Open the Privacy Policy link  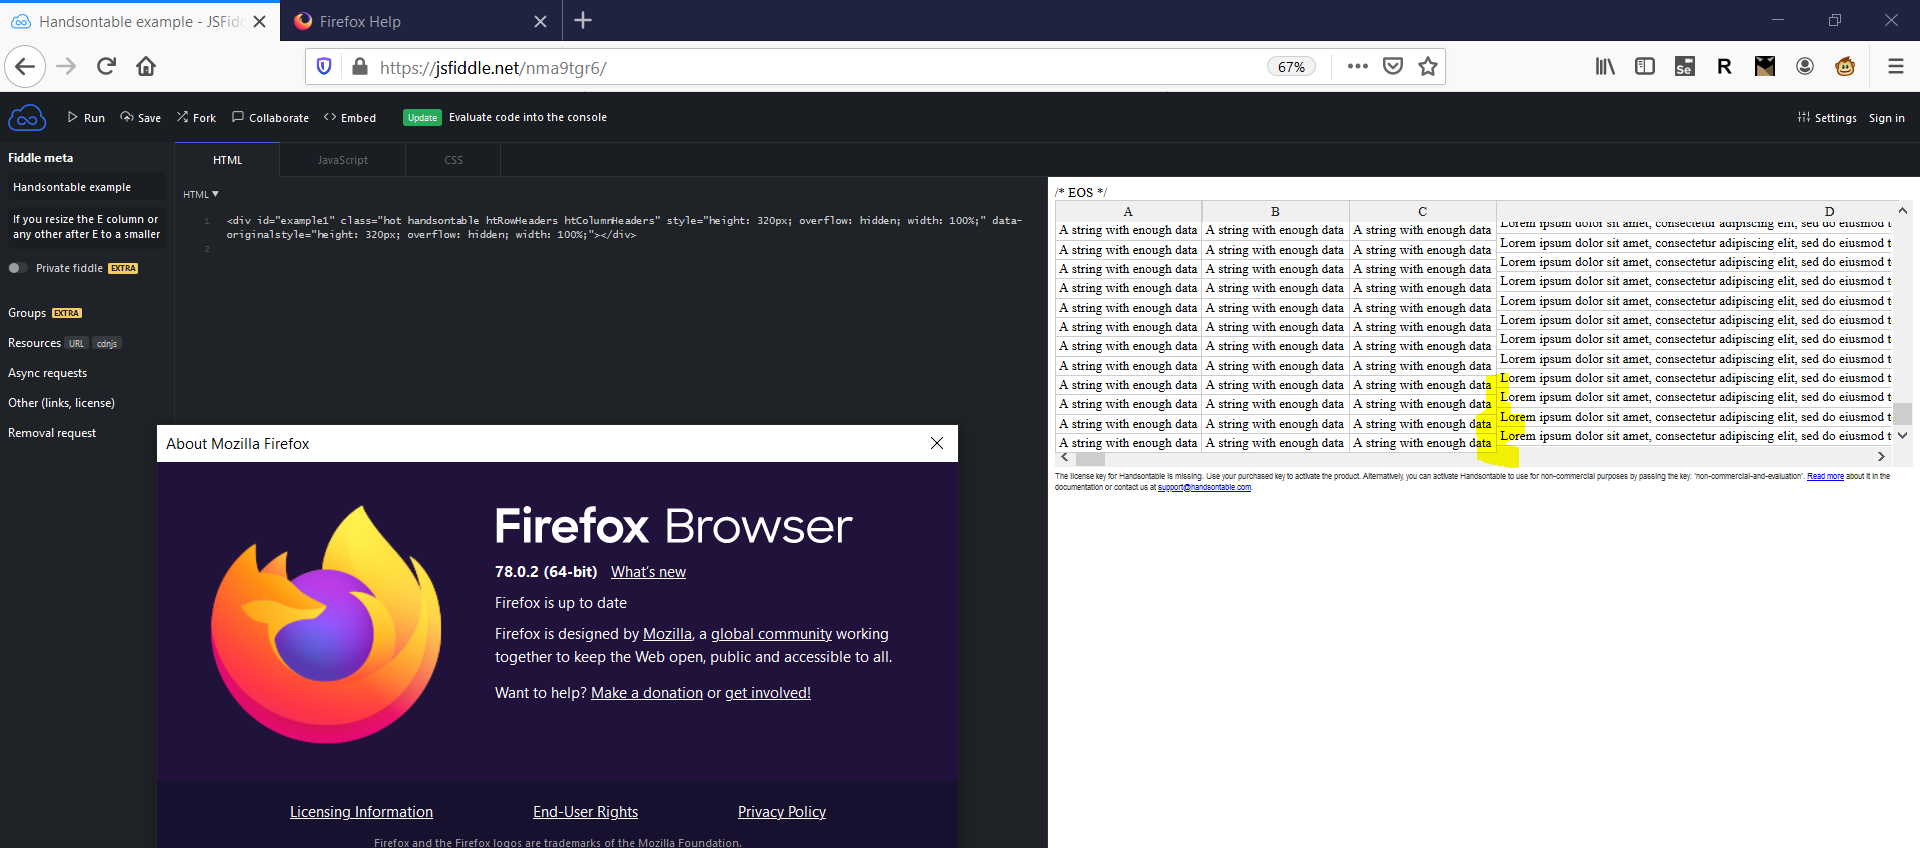pos(782,812)
